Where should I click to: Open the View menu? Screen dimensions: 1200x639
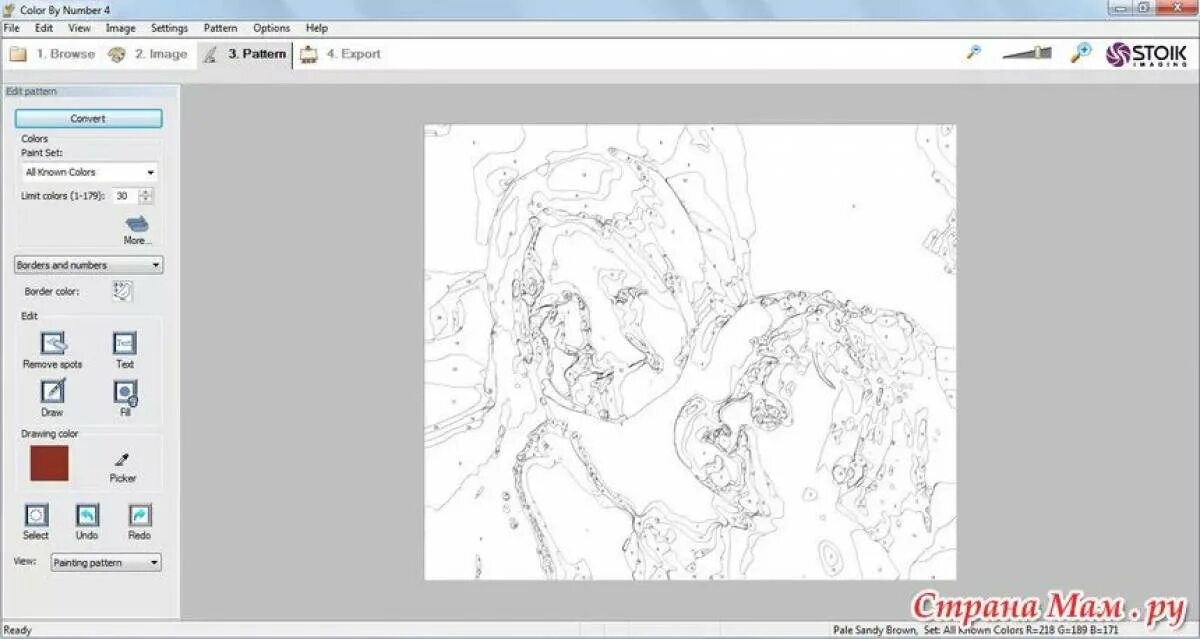[x=79, y=28]
